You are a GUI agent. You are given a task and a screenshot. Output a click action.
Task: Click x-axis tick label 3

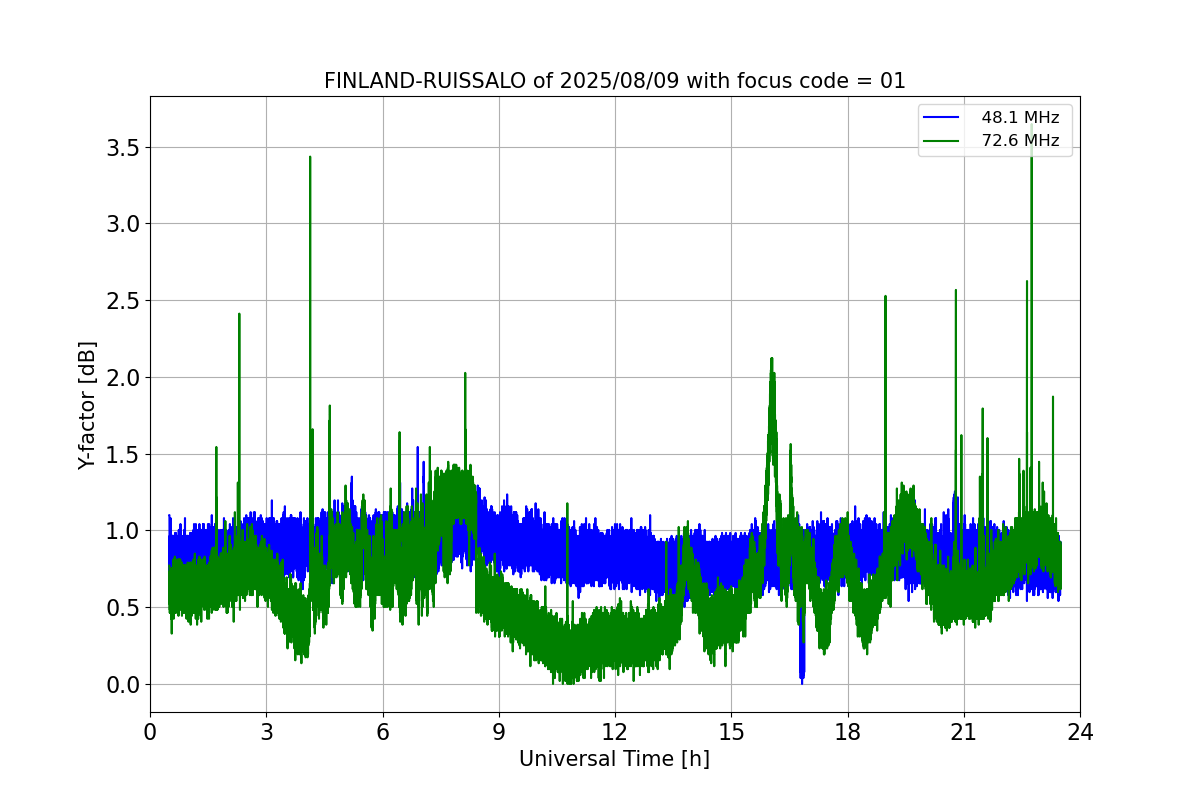[266, 732]
